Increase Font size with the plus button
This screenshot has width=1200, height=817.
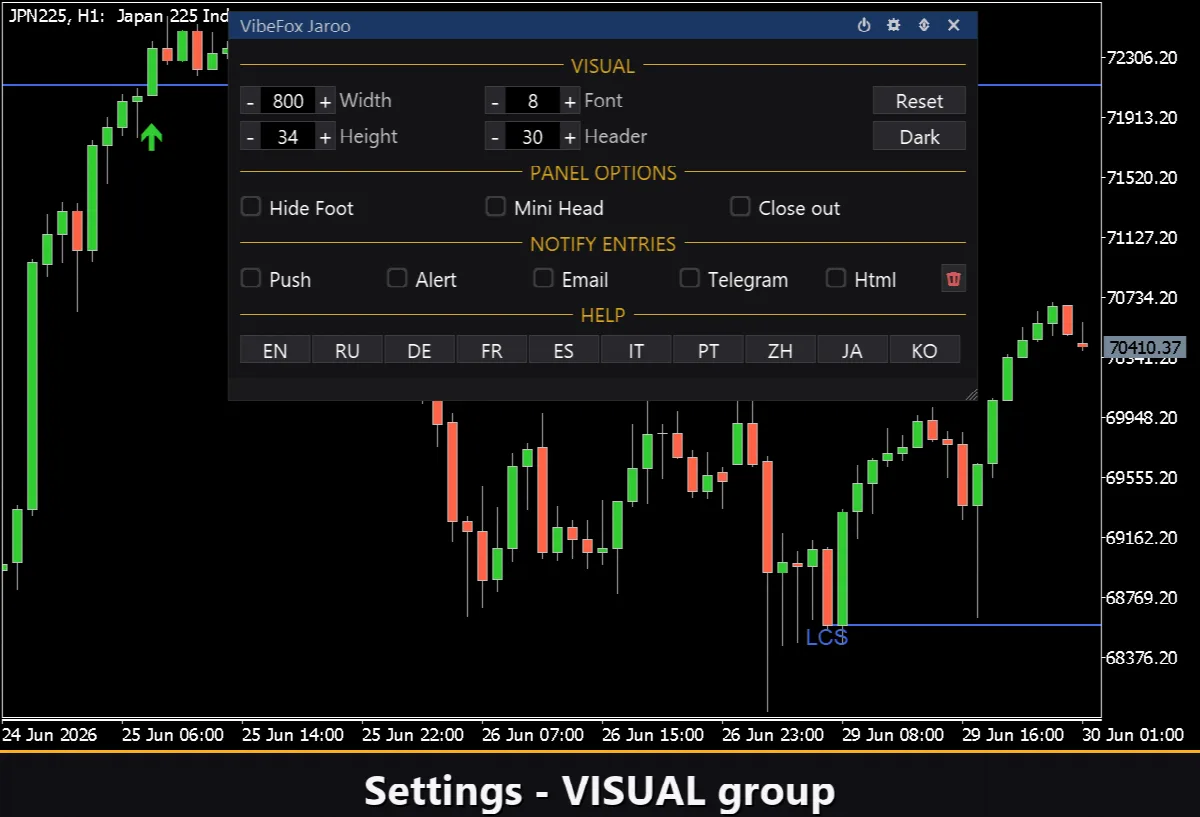pyautogui.click(x=569, y=101)
